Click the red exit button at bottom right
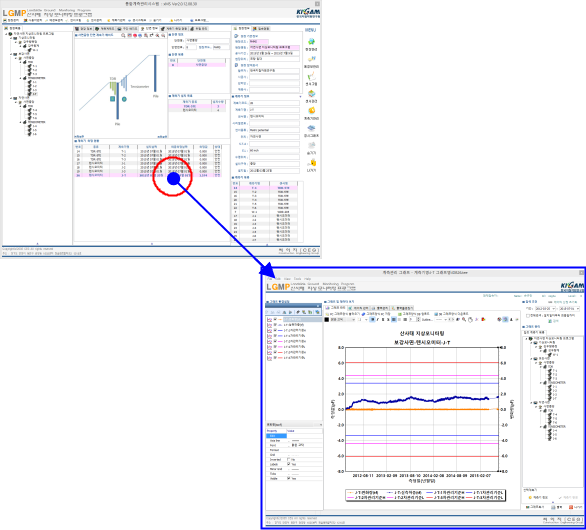Viewport: 586px width, 530px height. [576, 507]
